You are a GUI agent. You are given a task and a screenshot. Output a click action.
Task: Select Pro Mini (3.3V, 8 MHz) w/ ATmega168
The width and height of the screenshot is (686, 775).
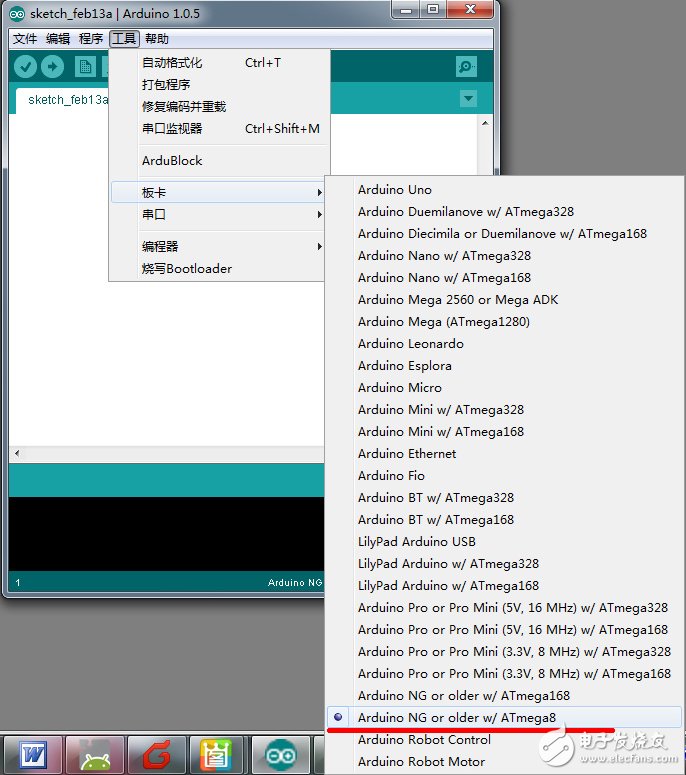504,674
